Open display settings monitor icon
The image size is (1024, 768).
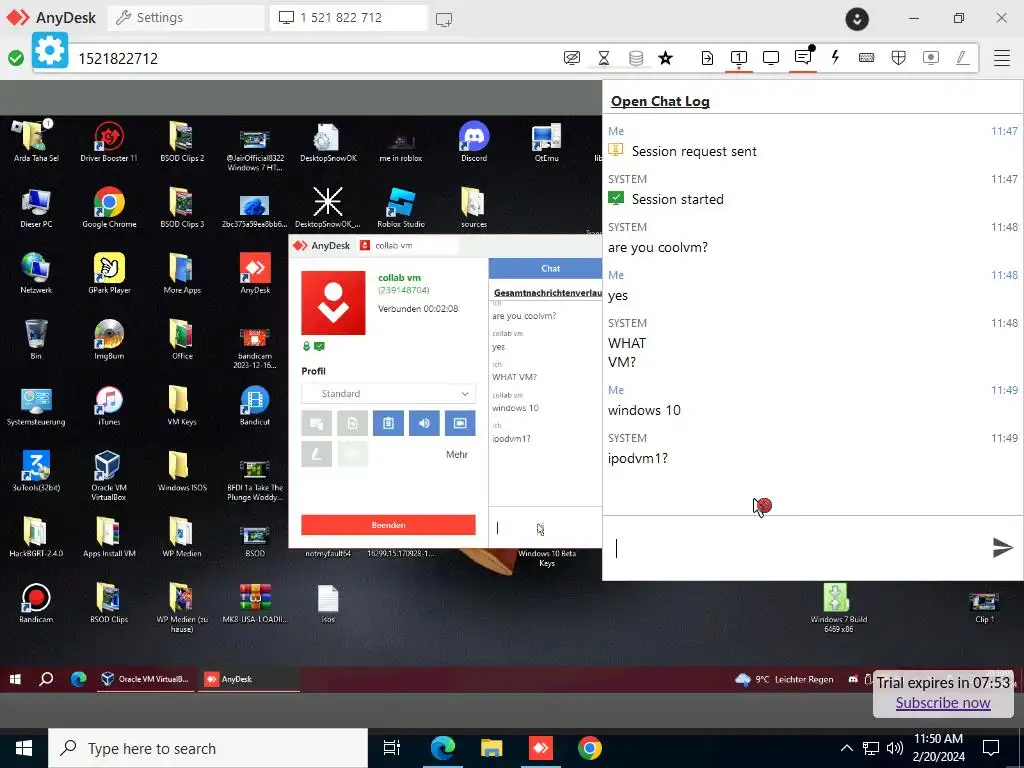click(771, 58)
